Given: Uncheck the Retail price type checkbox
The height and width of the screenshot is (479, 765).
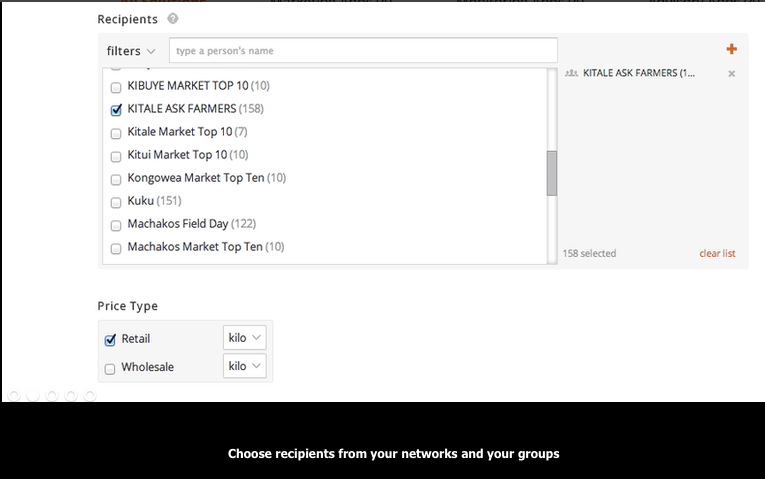Looking at the screenshot, I should click(110, 340).
